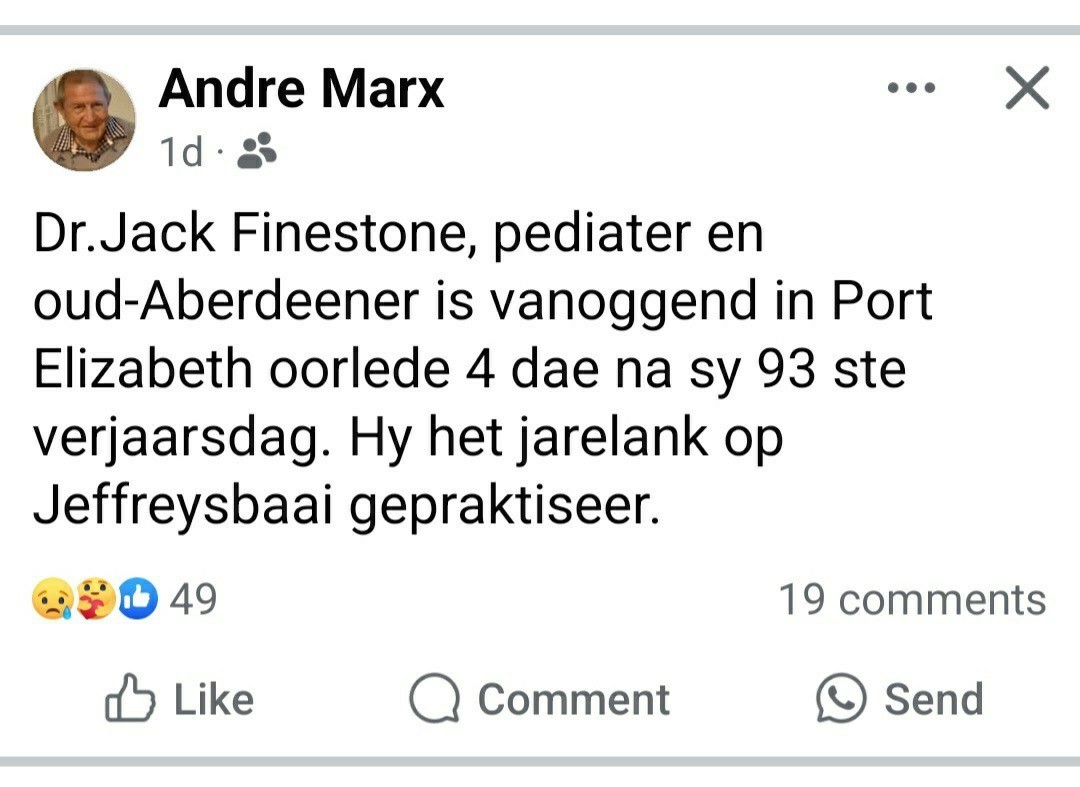1080x787 pixels.
Task: Click the thumbs-up outline Like icon
Action: pos(130,699)
